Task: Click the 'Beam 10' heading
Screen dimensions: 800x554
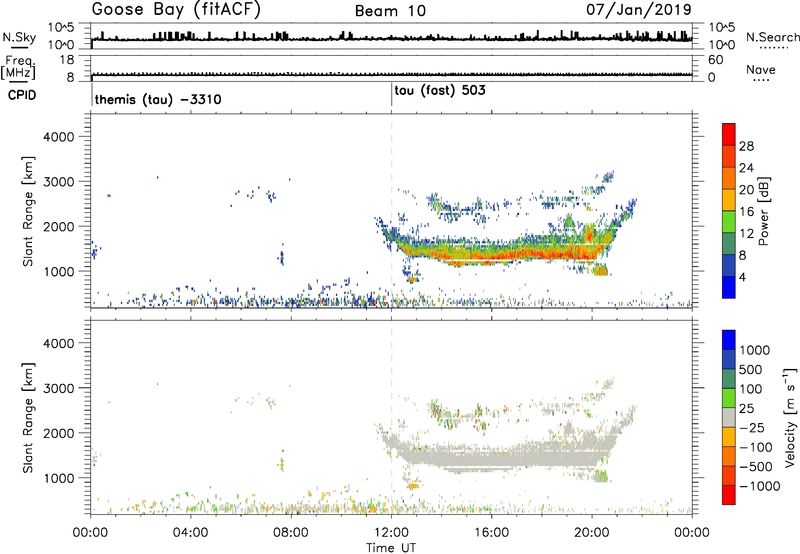Action: [x=390, y=11]
